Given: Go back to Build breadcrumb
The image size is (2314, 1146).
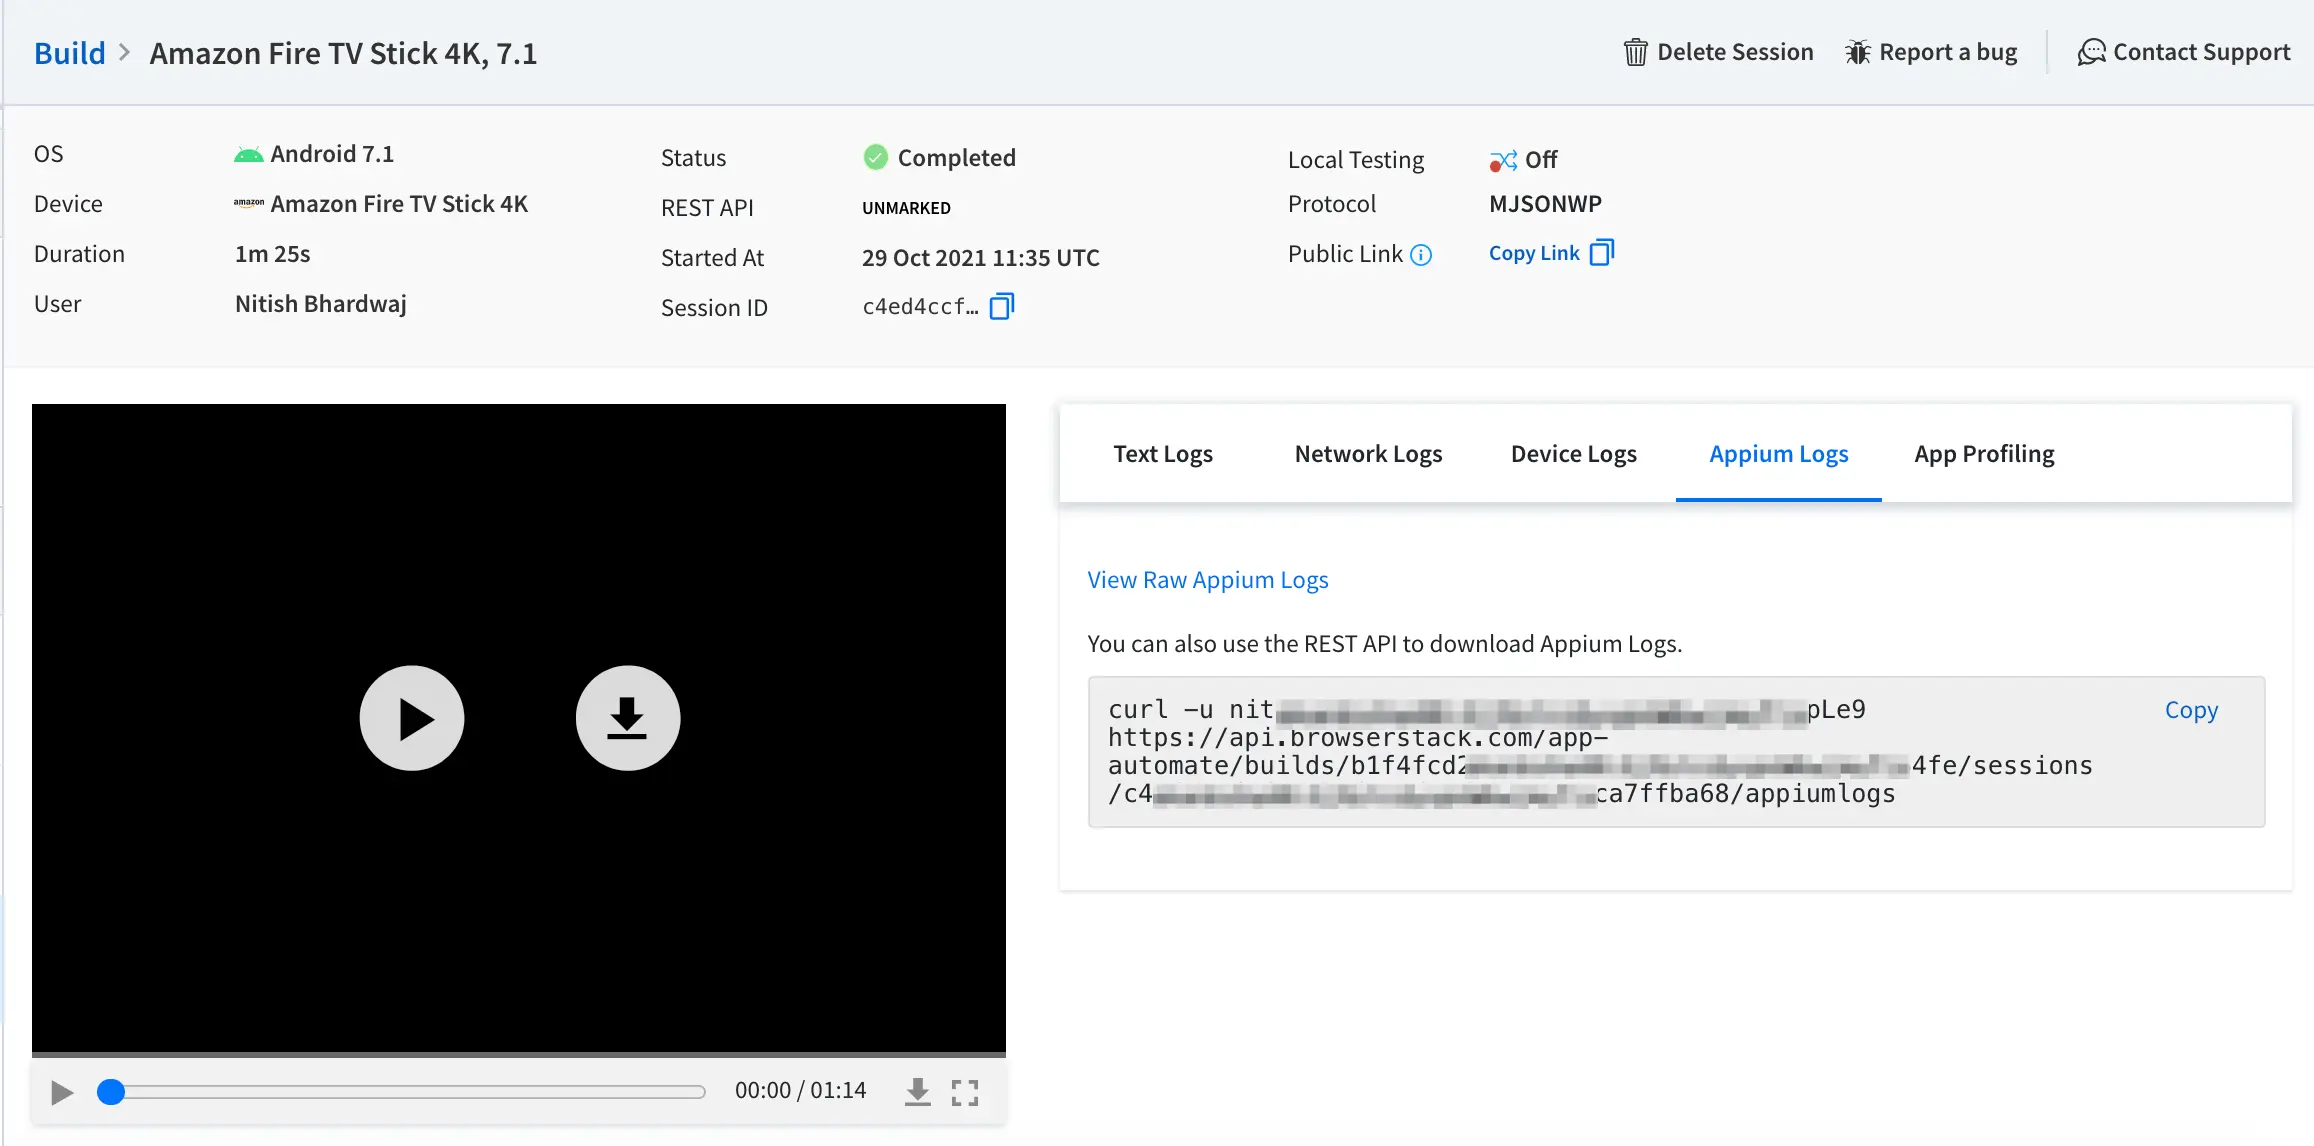Looking at the screenshot, I should (x=69, y=53).
